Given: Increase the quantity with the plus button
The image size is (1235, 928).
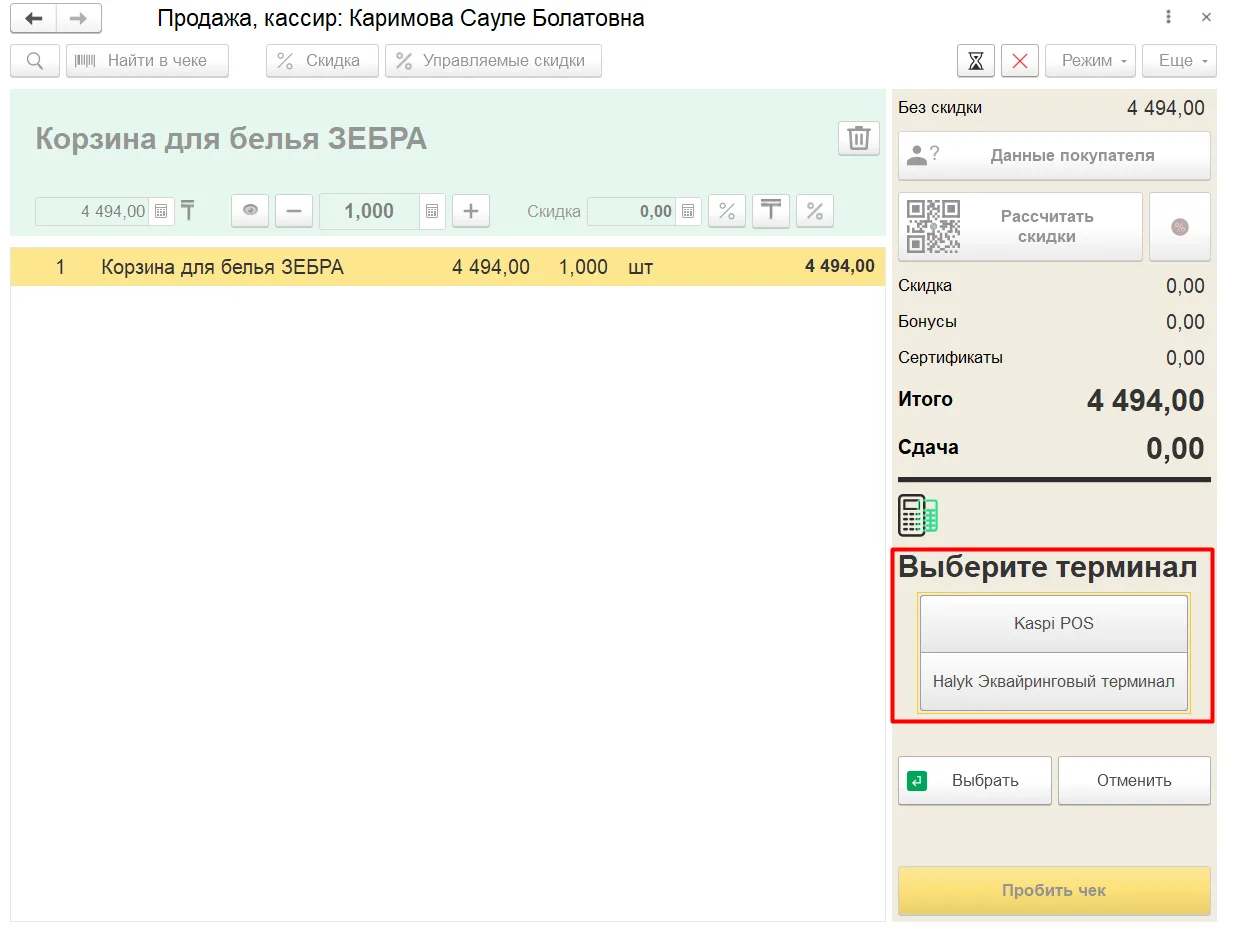Looking at the screenshot, I should (x=471, y=211).
